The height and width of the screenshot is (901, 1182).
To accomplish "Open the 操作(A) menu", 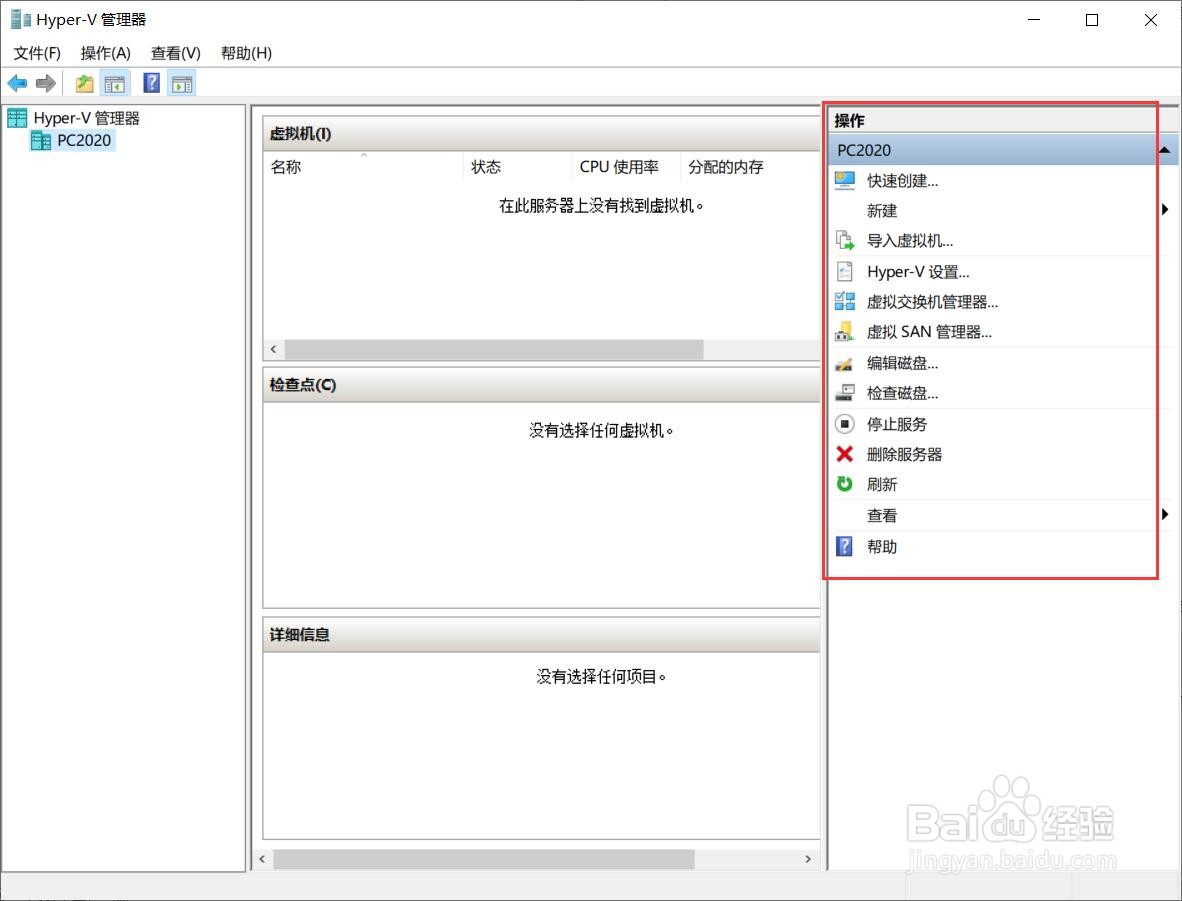I will tap(106, 53).
